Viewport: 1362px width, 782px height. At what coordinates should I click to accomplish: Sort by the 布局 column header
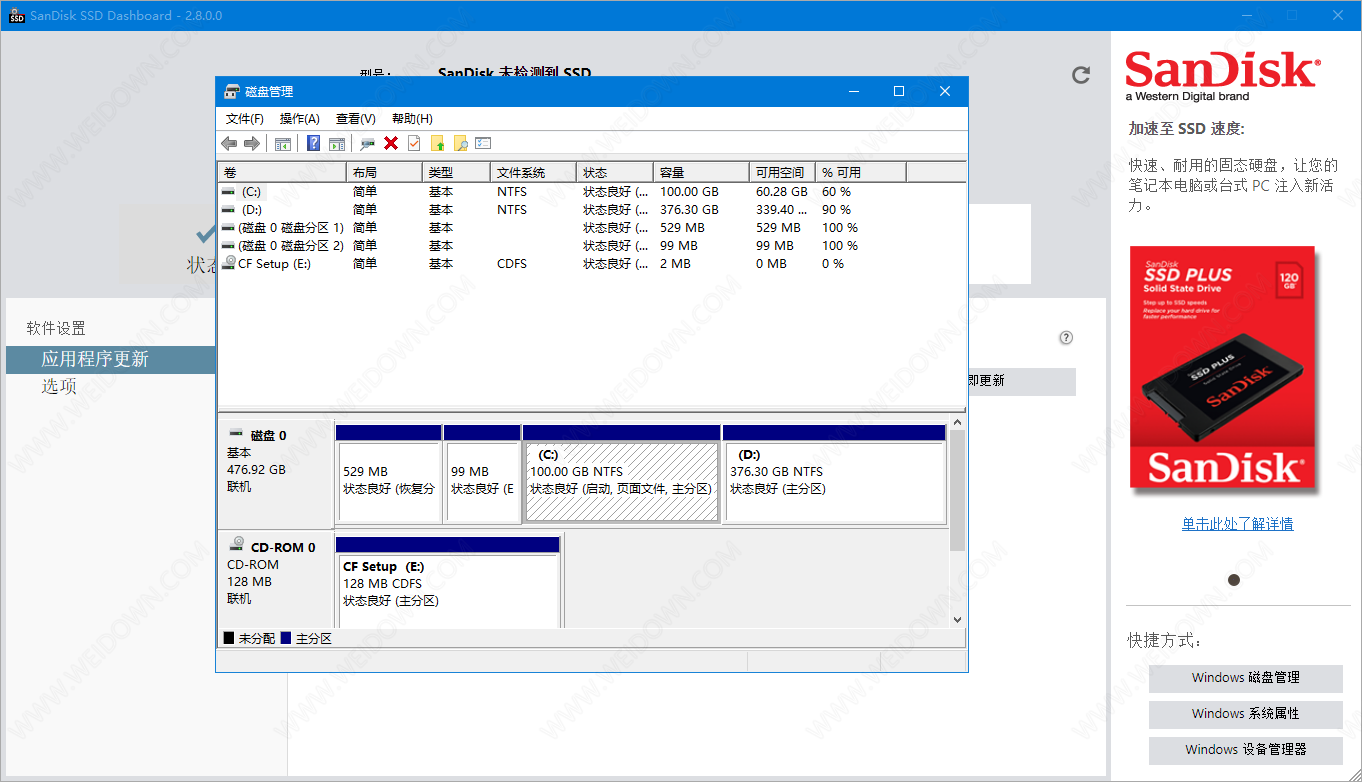click(x=384, y=172)
